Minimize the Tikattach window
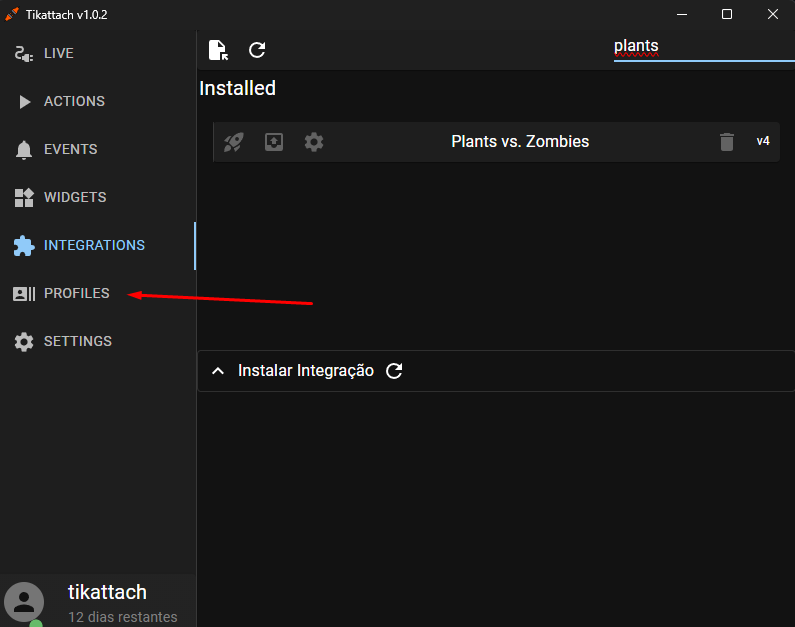The height and width of the screenshot is (627, 795). click(x=682, y=14)
